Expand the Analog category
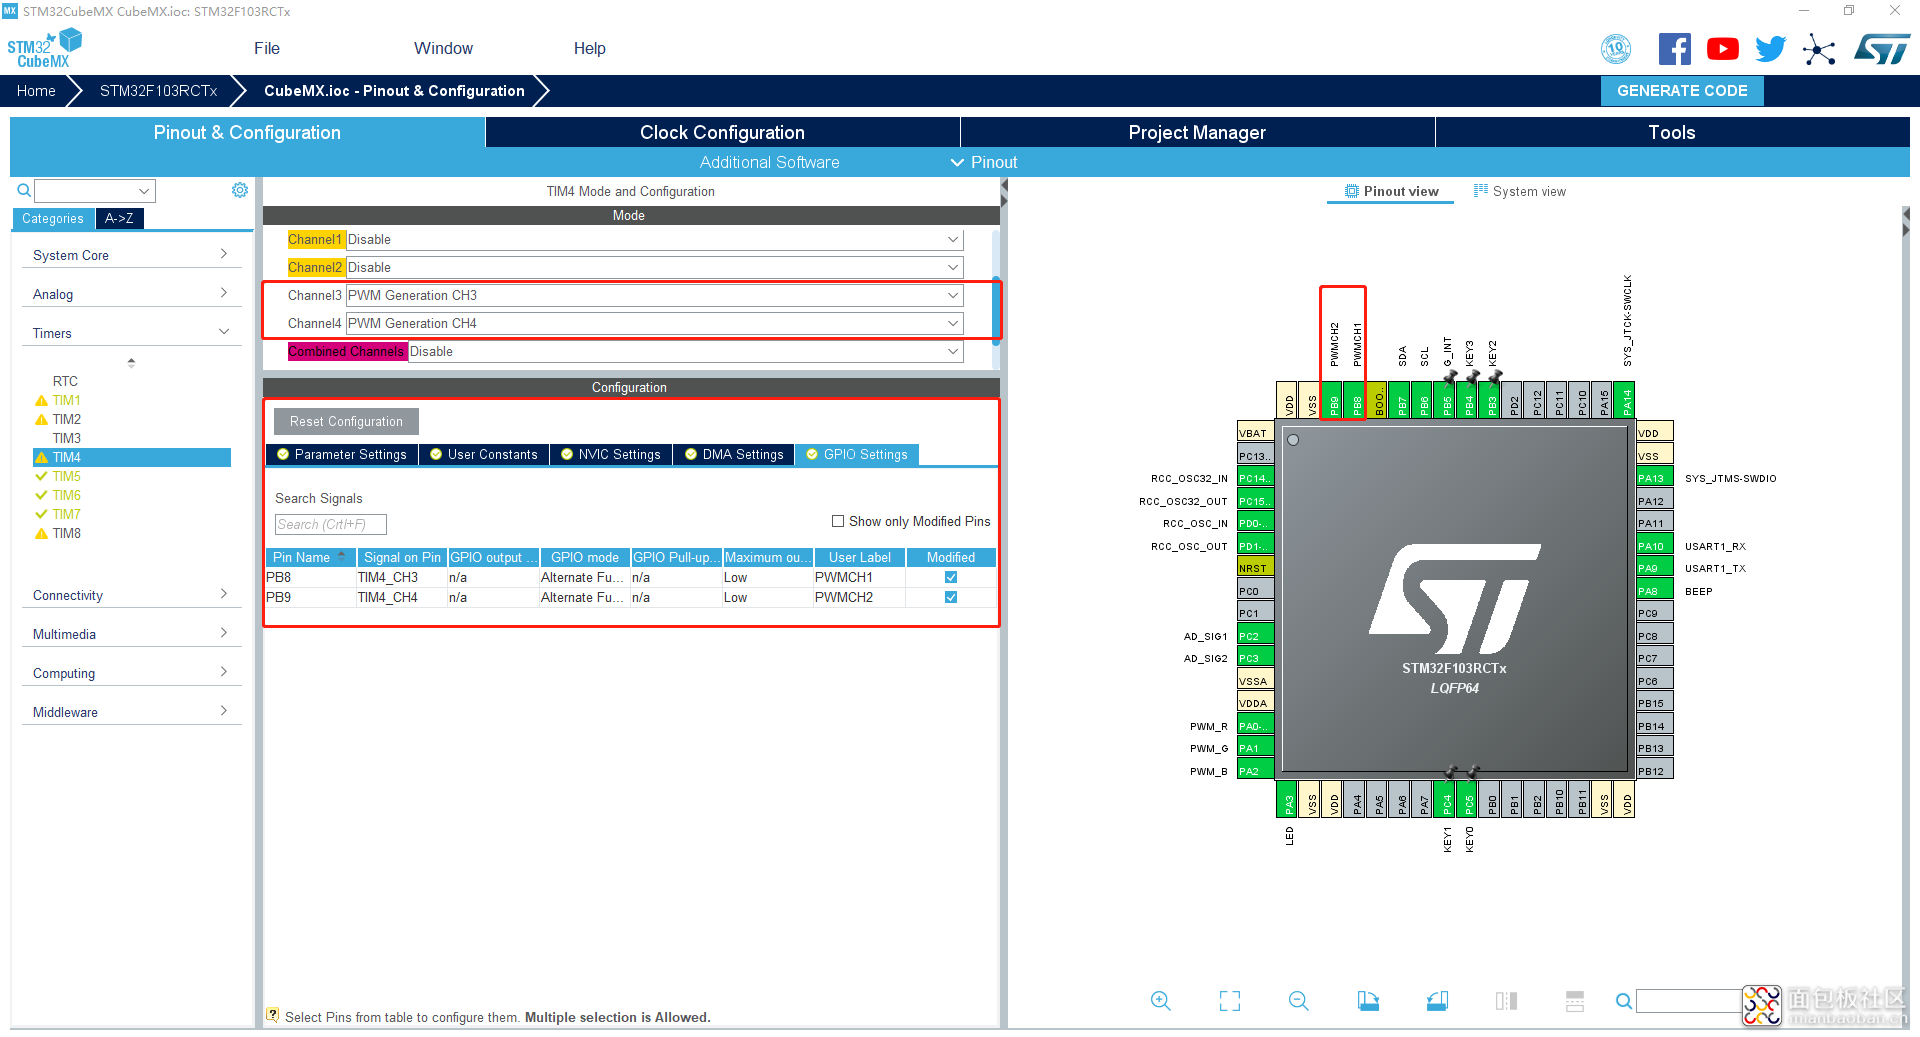1920x1037 pixels. pos(131,294)
